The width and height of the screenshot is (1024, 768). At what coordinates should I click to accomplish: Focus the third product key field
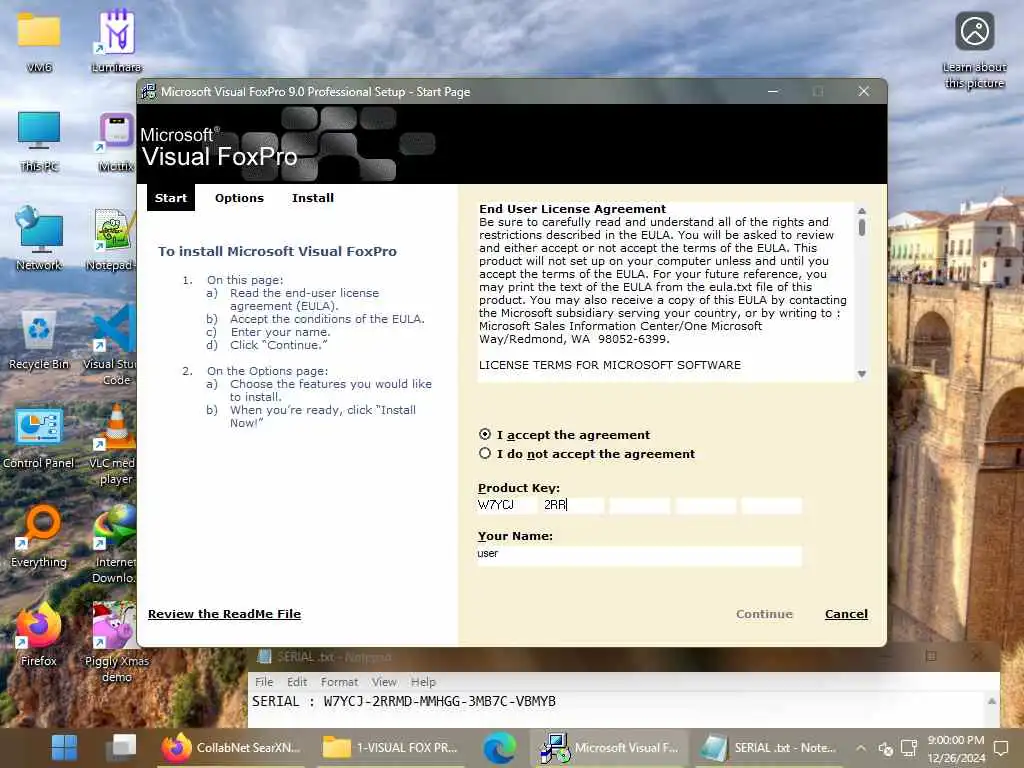coord(639,505)
